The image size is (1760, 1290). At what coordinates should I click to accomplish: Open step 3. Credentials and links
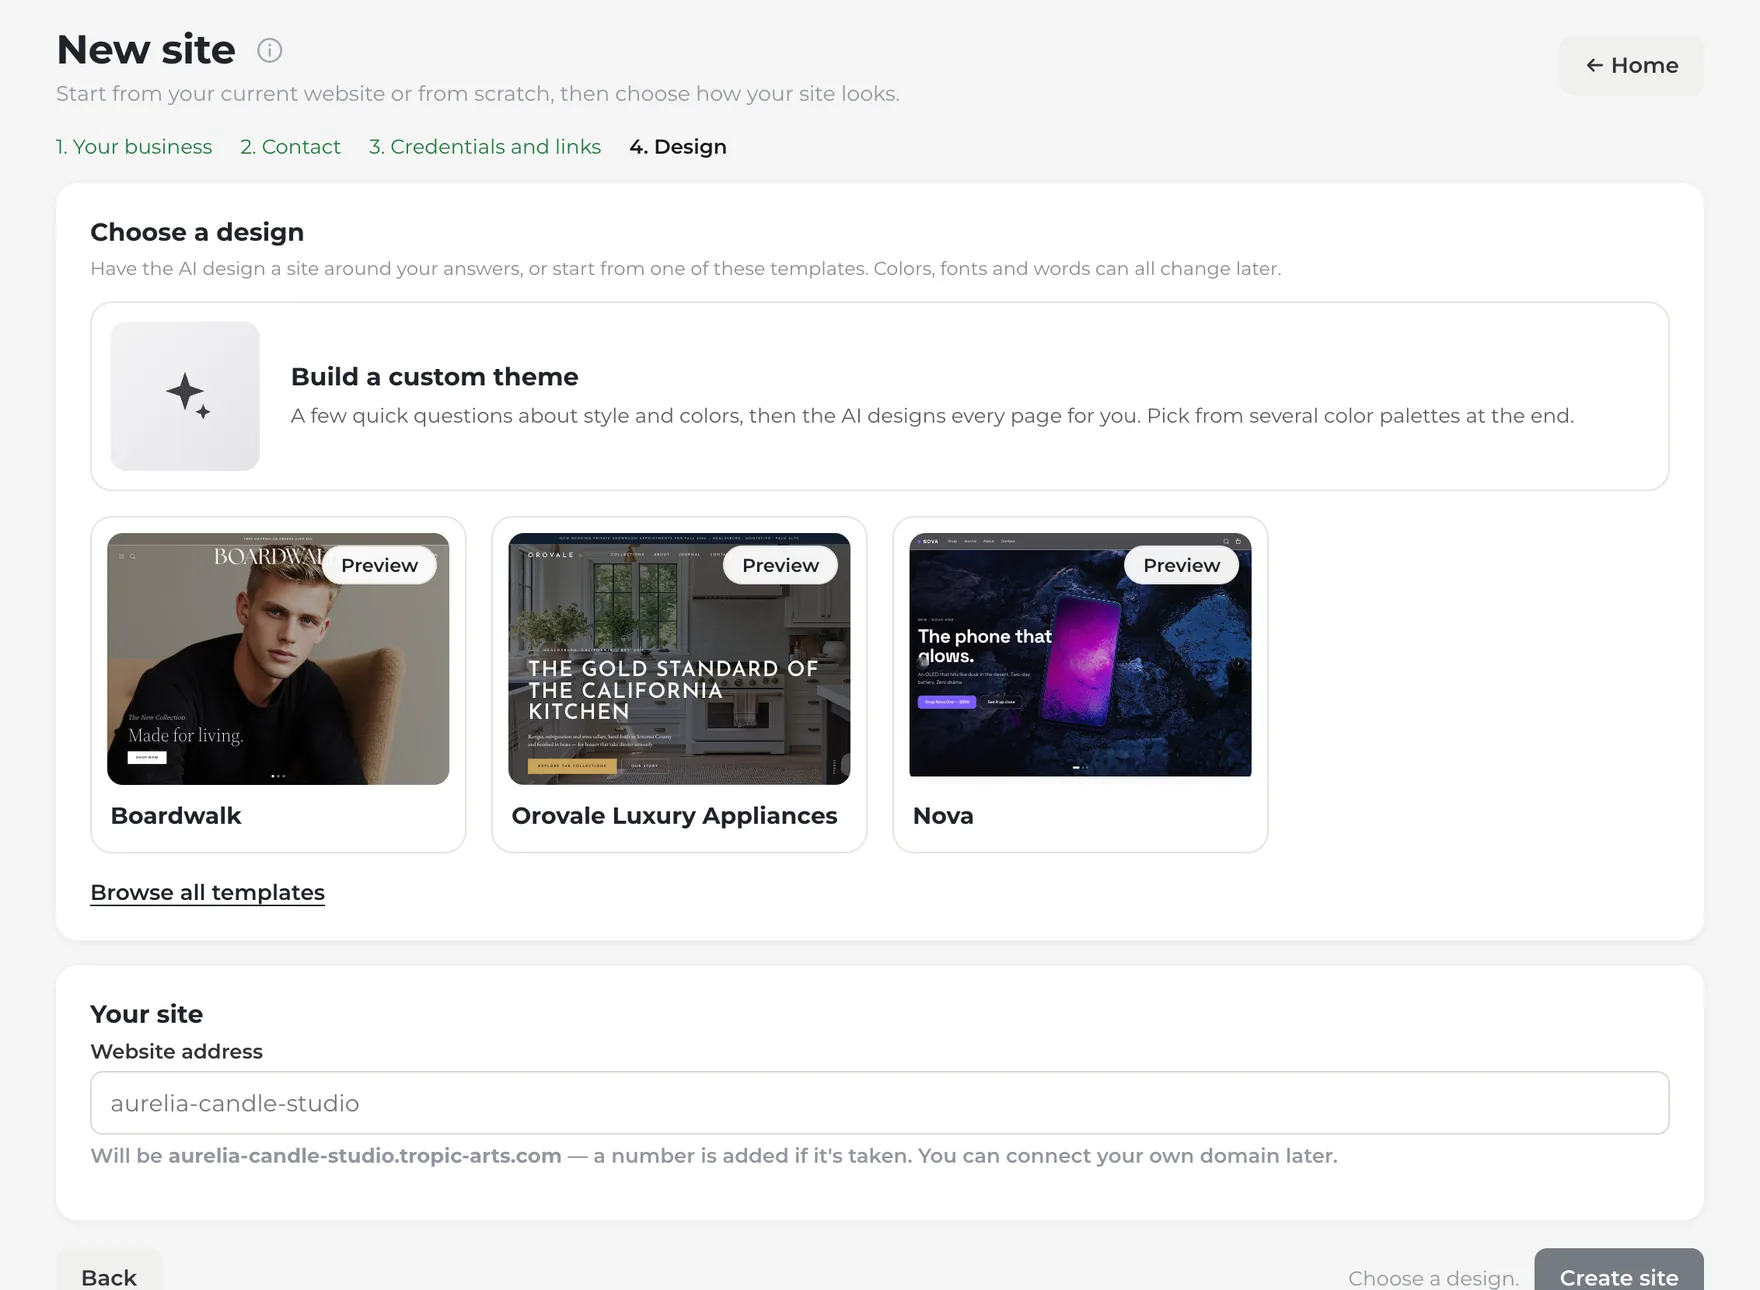[x=485, y=147]
